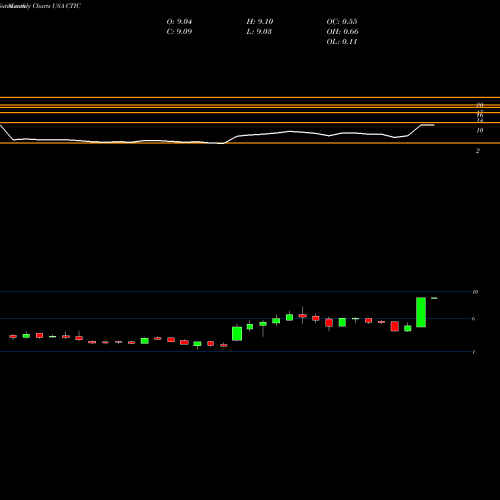Click the 1 label on the candlestick price axis
The image size is (500, 500).
473,352
